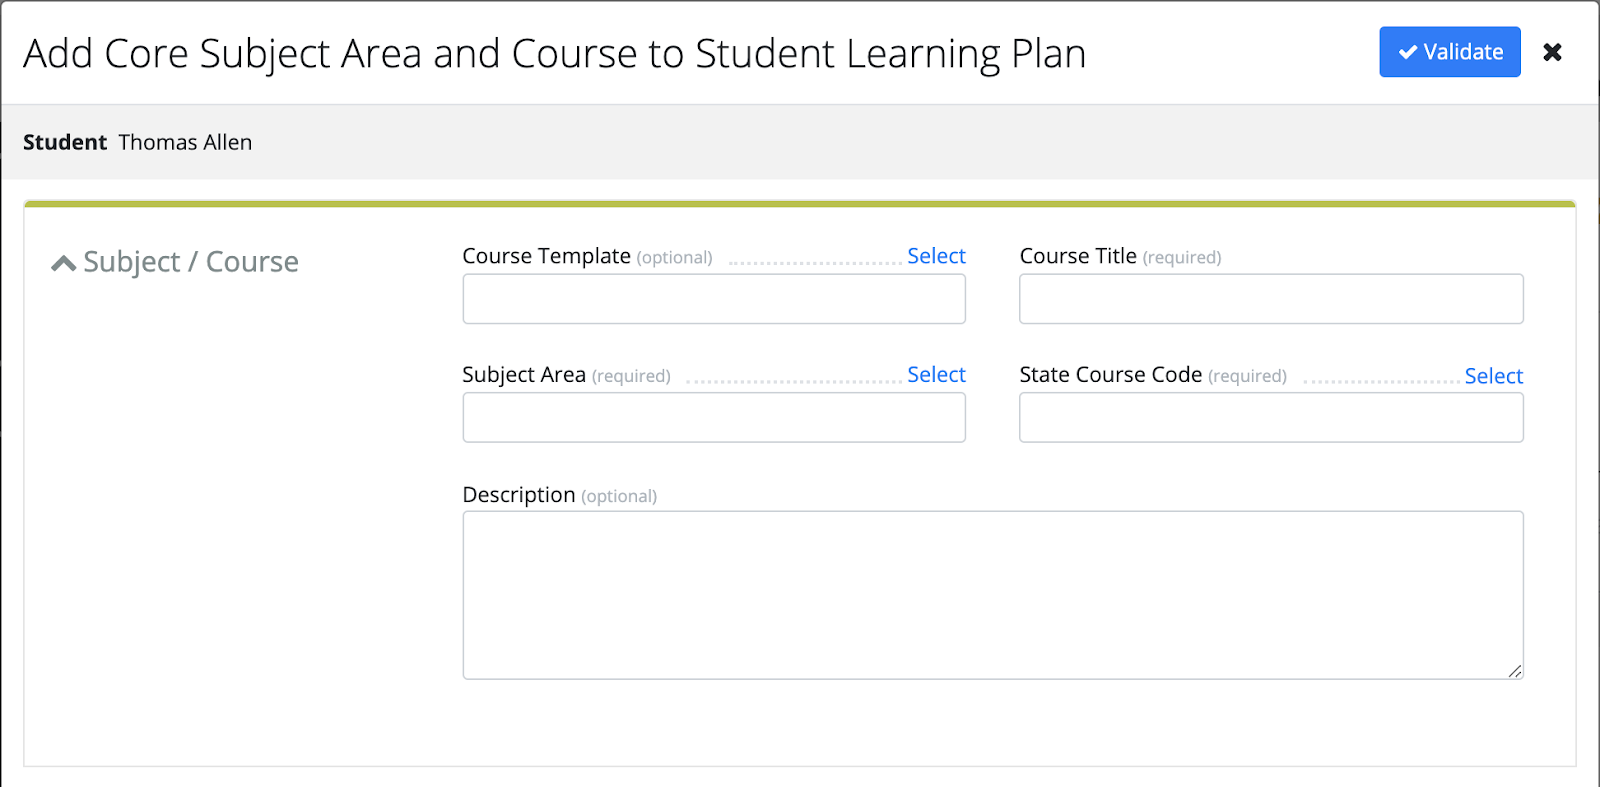Image resolution: width=1600 pixels, height=787 pixels.
Task: Click the Subject / Course section heading
Action: point(190,262)
